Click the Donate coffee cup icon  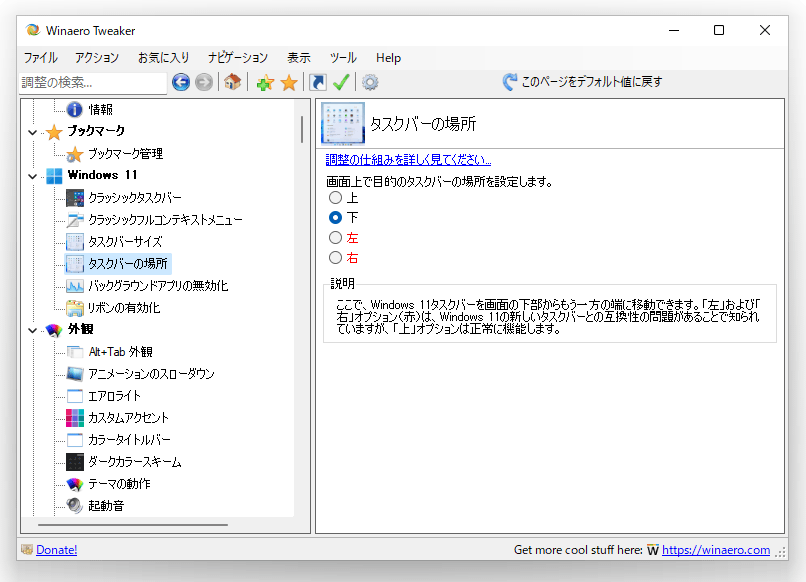pyautogui.click(x=27, y=550)
